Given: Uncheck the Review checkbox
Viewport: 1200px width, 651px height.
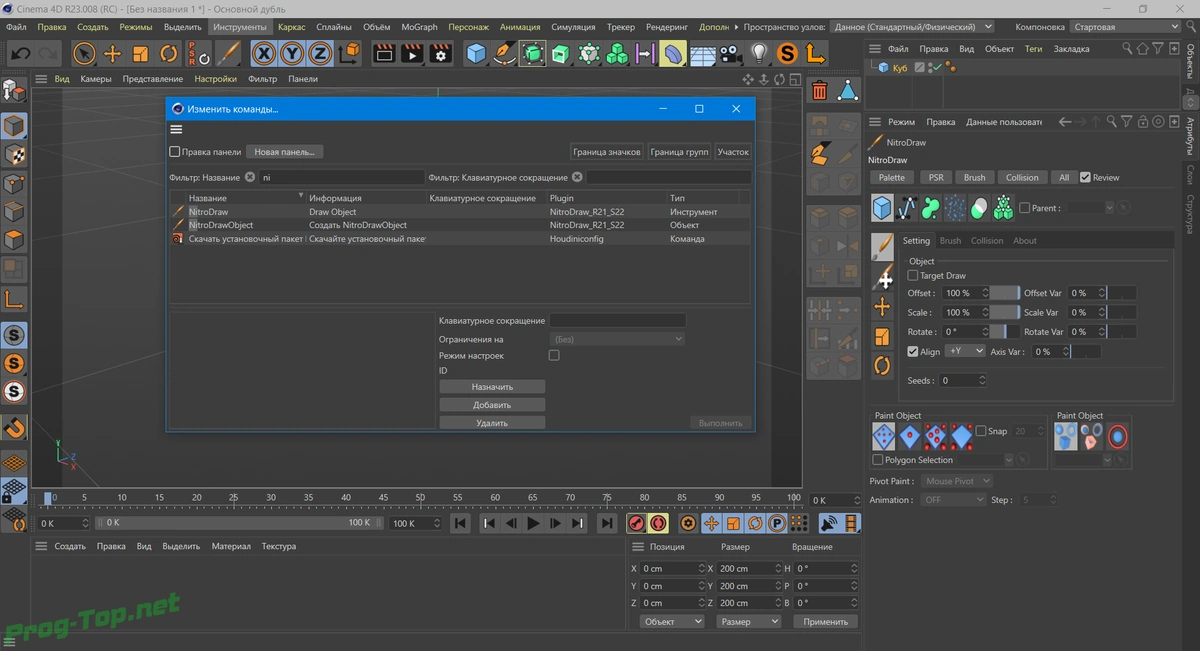Looking at the screenshot, I should point(1085,177).
